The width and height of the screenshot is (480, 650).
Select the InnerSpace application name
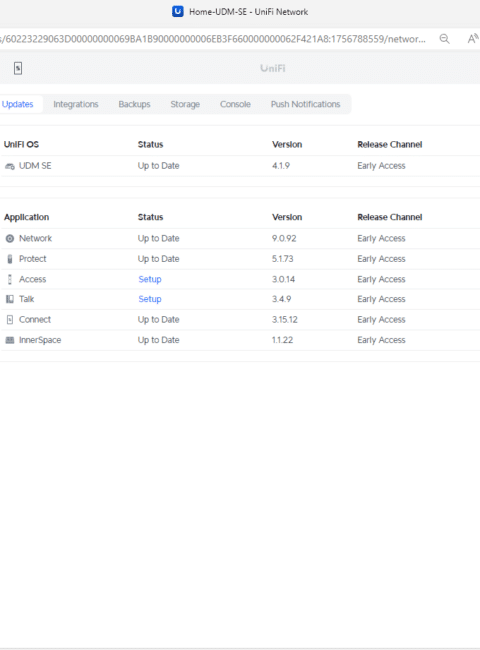tap(40, 340)
